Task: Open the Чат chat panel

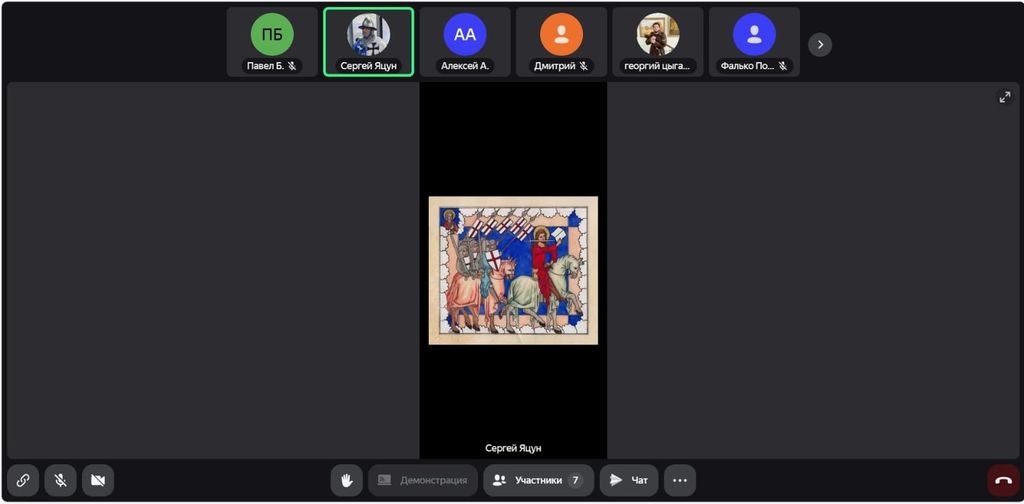Action: 629,480
